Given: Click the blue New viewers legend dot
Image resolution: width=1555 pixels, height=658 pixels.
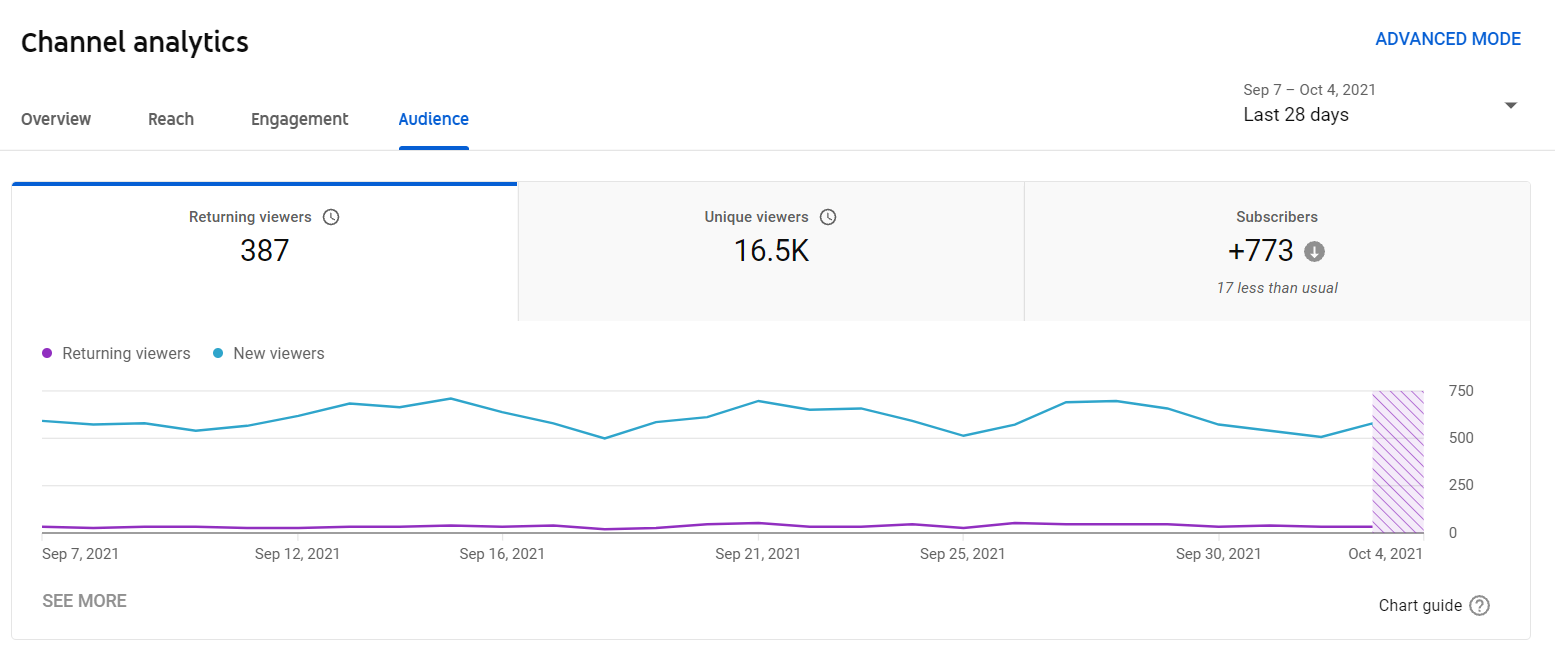Looking at the screenshot, I should (217, 353).
